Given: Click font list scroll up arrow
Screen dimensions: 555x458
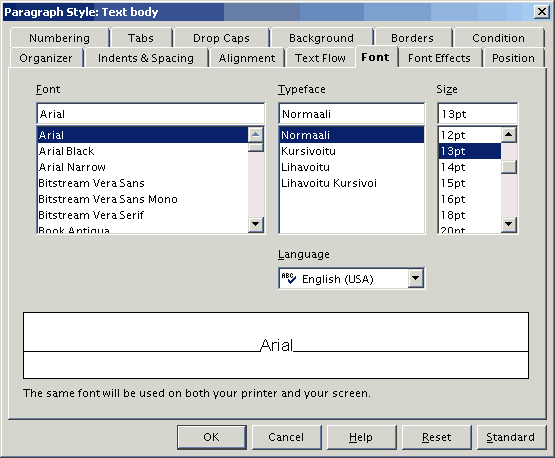Looking at the screenshot, I should (256, 134).
